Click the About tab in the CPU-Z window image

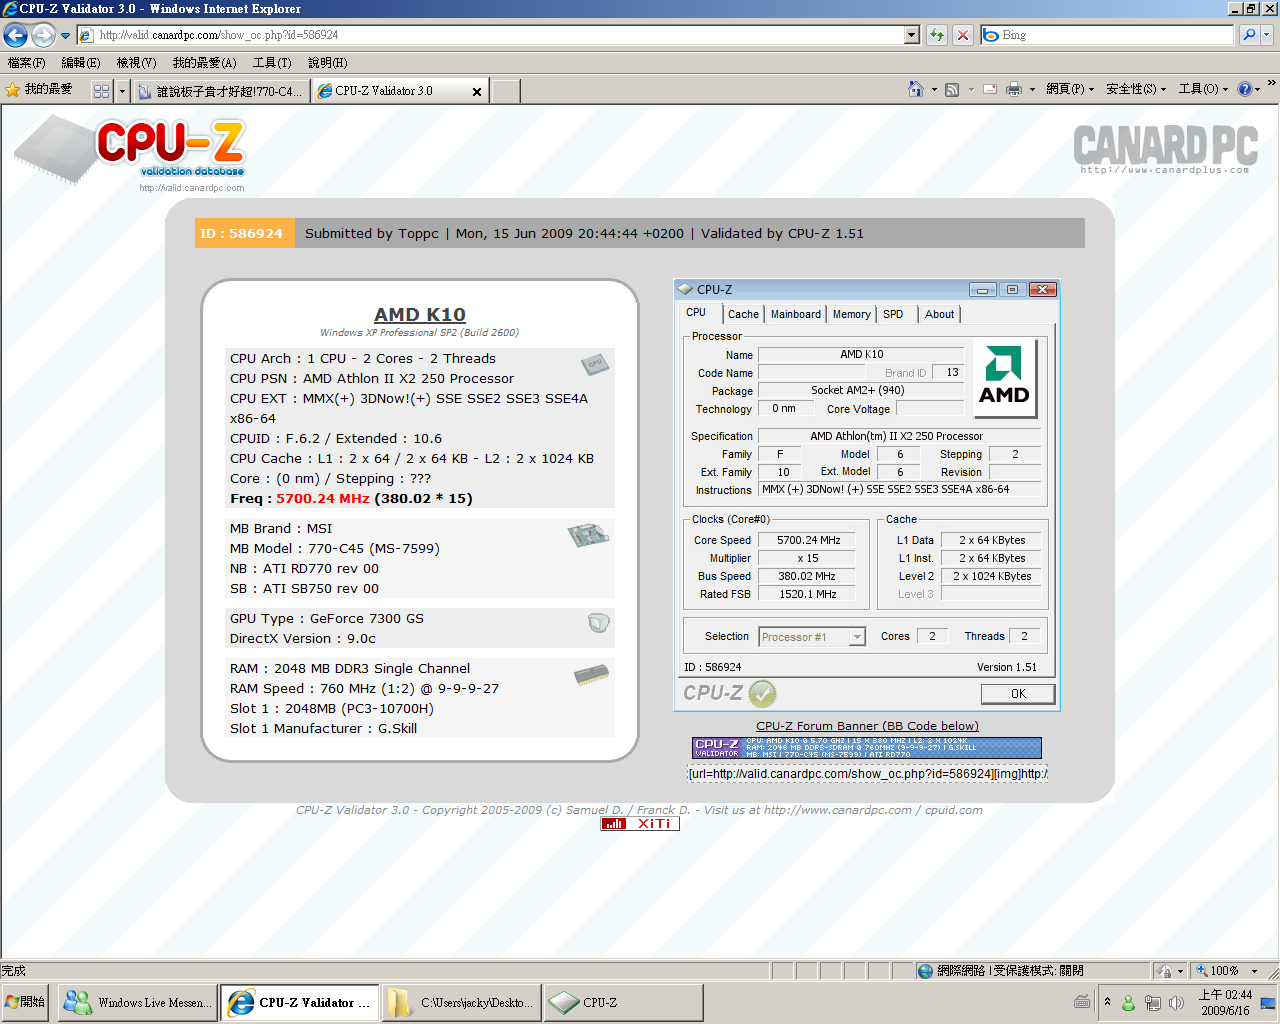tap(940, 314)
